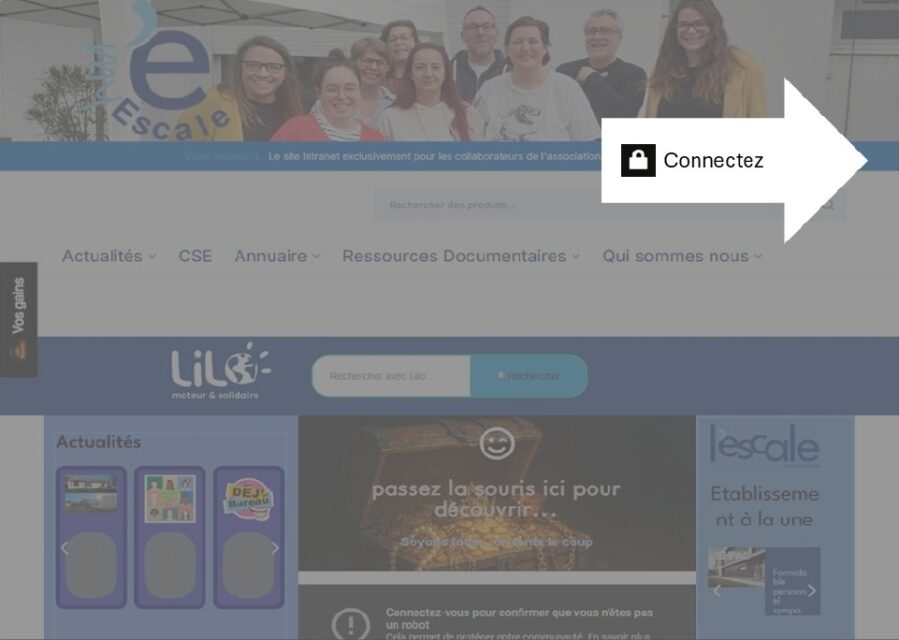Click the winking smiley icon
The image size is (899, 640).
point(497,443)
